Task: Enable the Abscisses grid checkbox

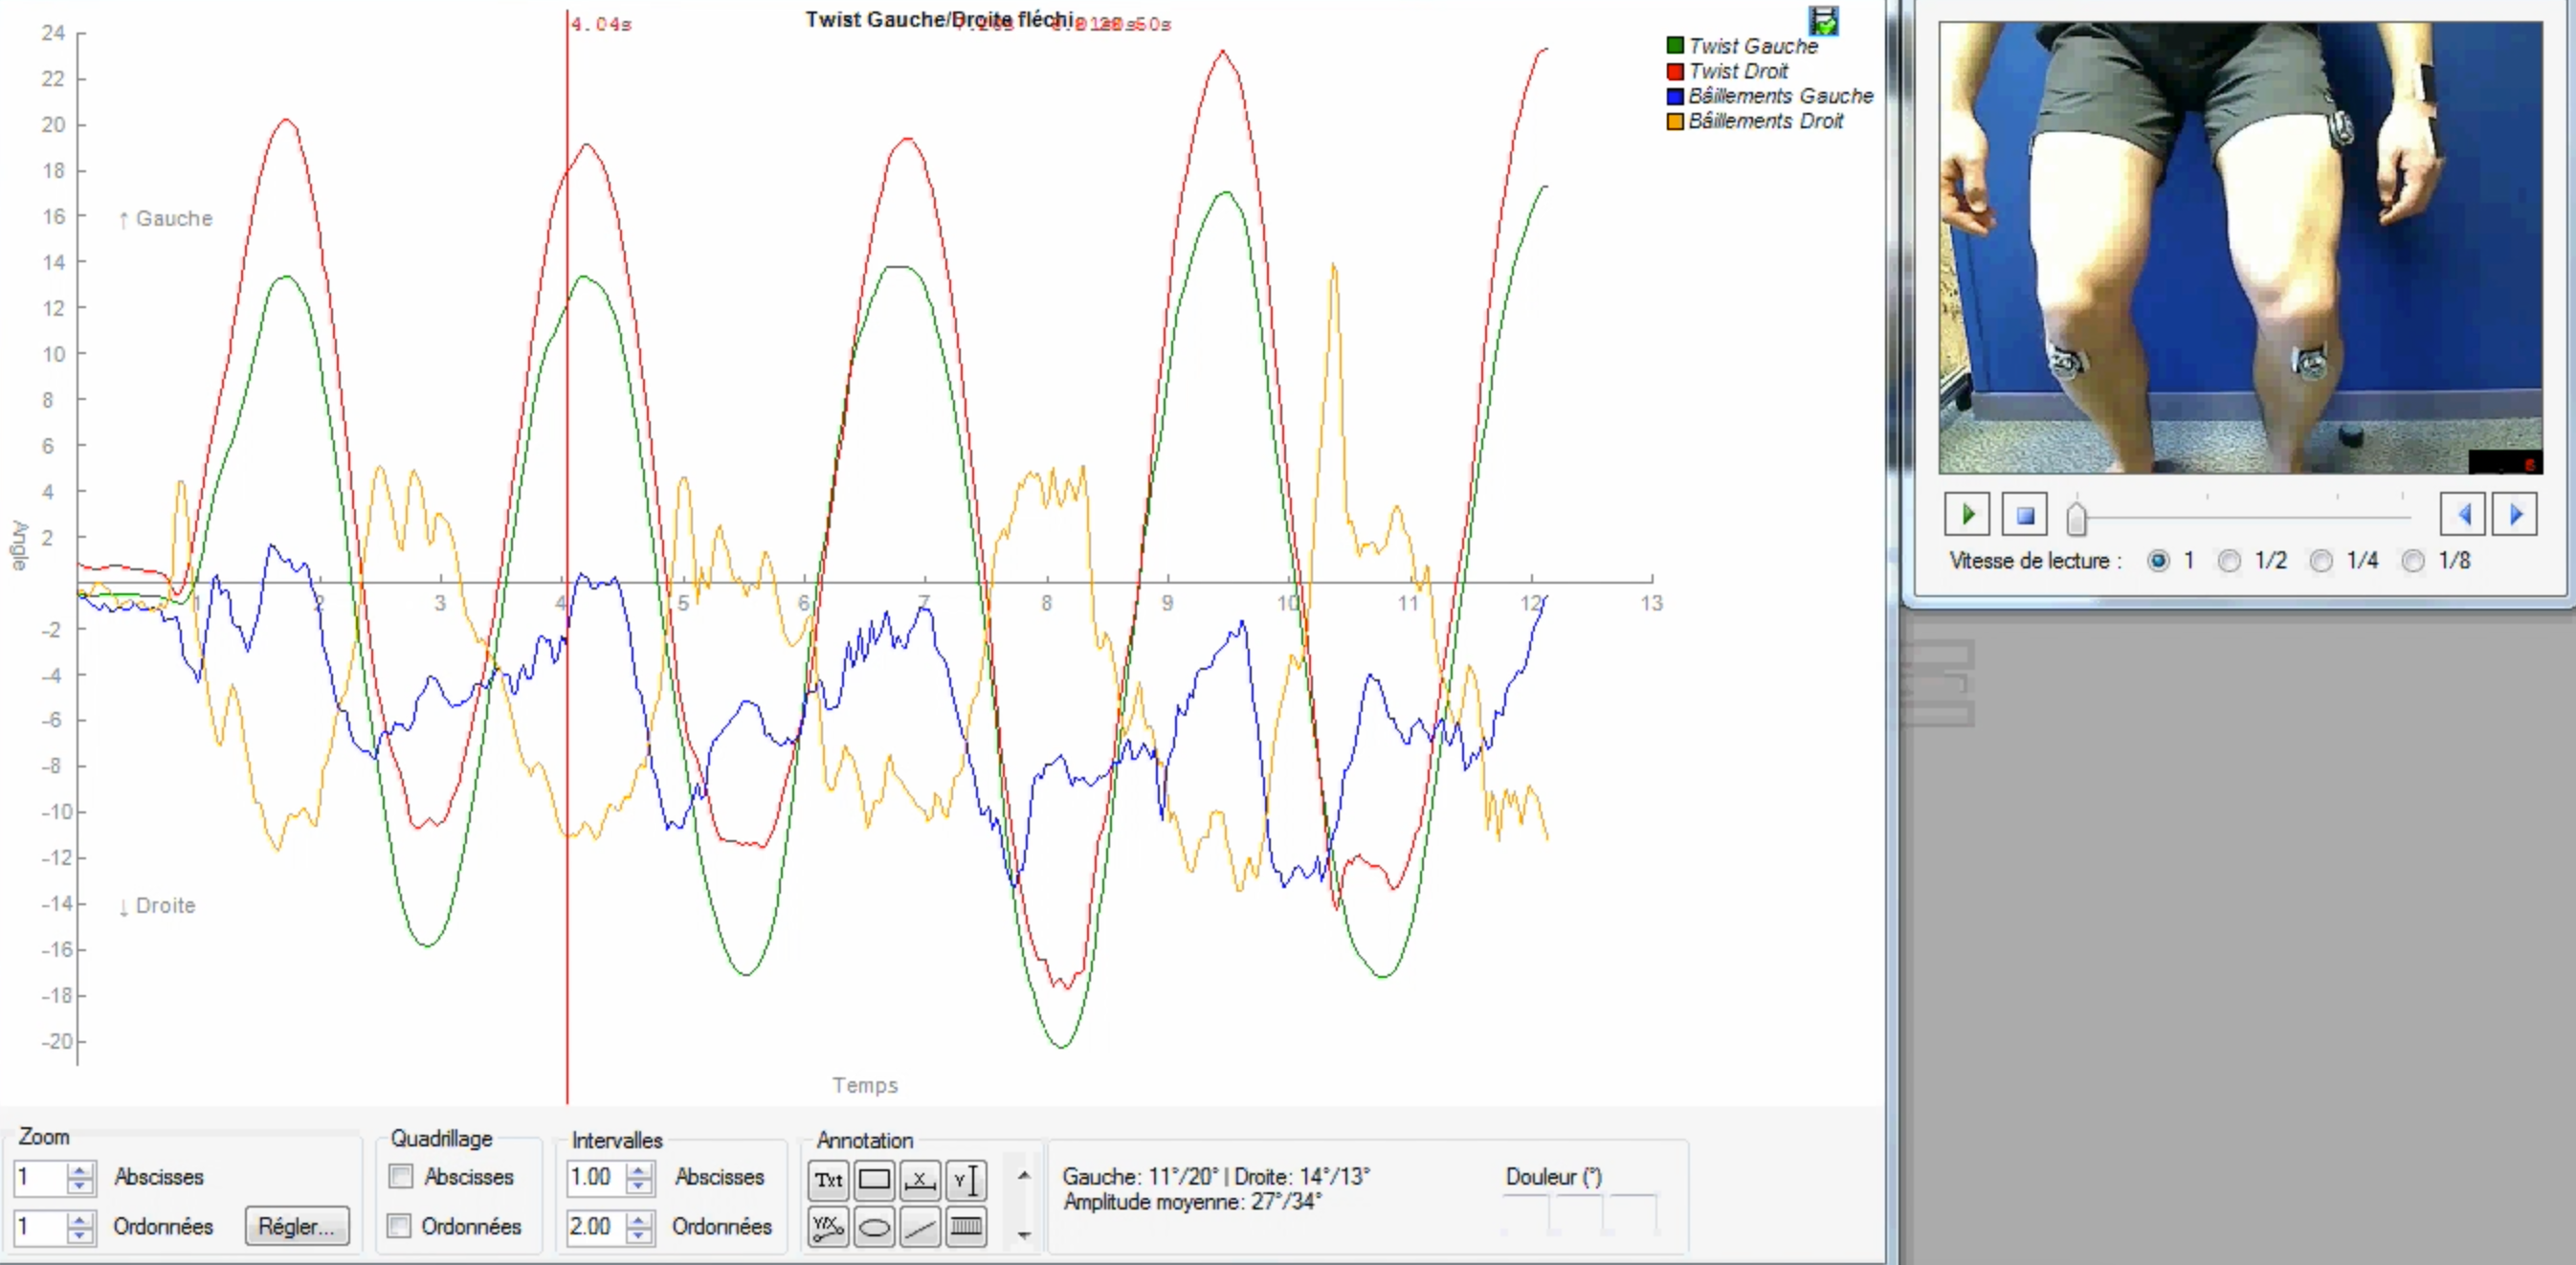Action: click(x=401, y=1177)
